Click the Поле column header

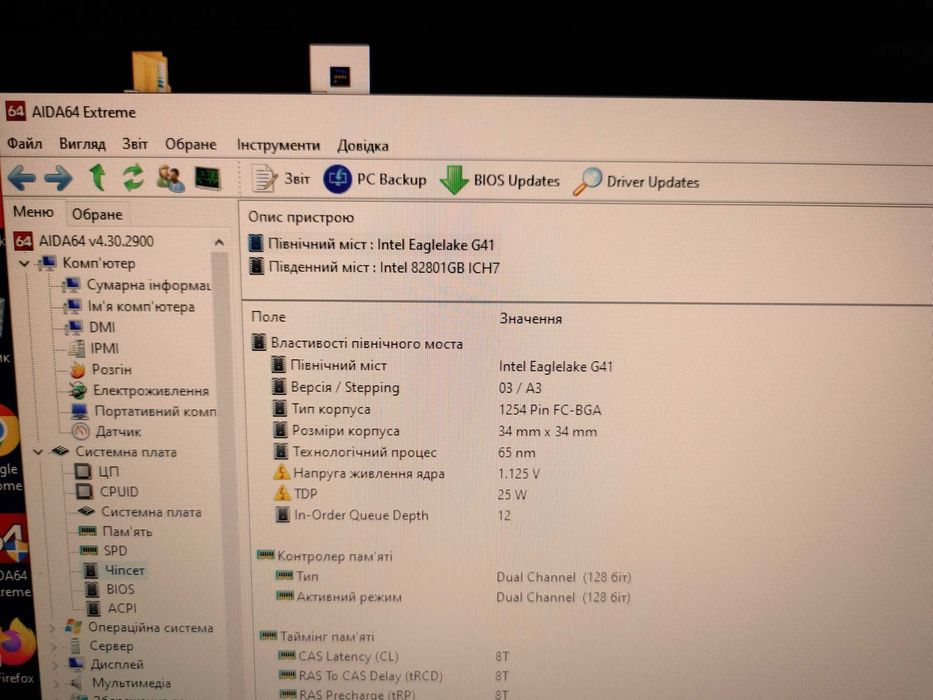coord(268,317)
